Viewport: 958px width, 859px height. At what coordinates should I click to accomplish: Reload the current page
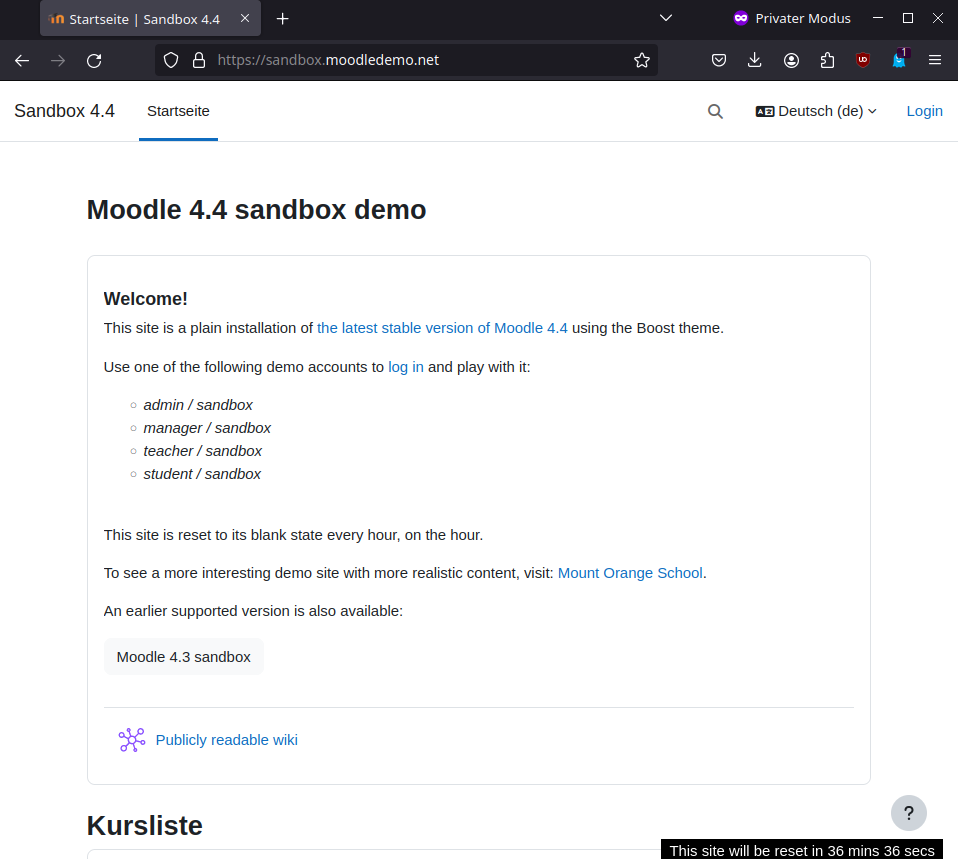click(94, 60)
